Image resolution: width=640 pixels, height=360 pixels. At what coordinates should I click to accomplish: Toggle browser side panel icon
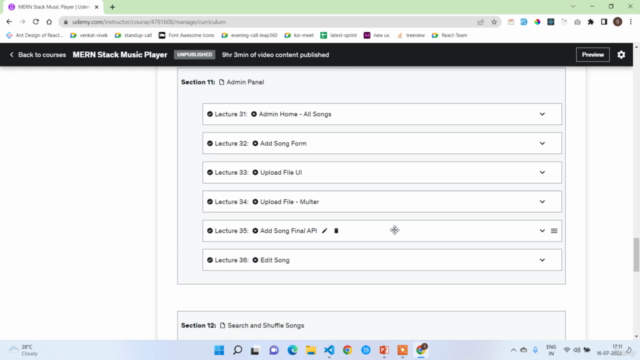point(604,22)
